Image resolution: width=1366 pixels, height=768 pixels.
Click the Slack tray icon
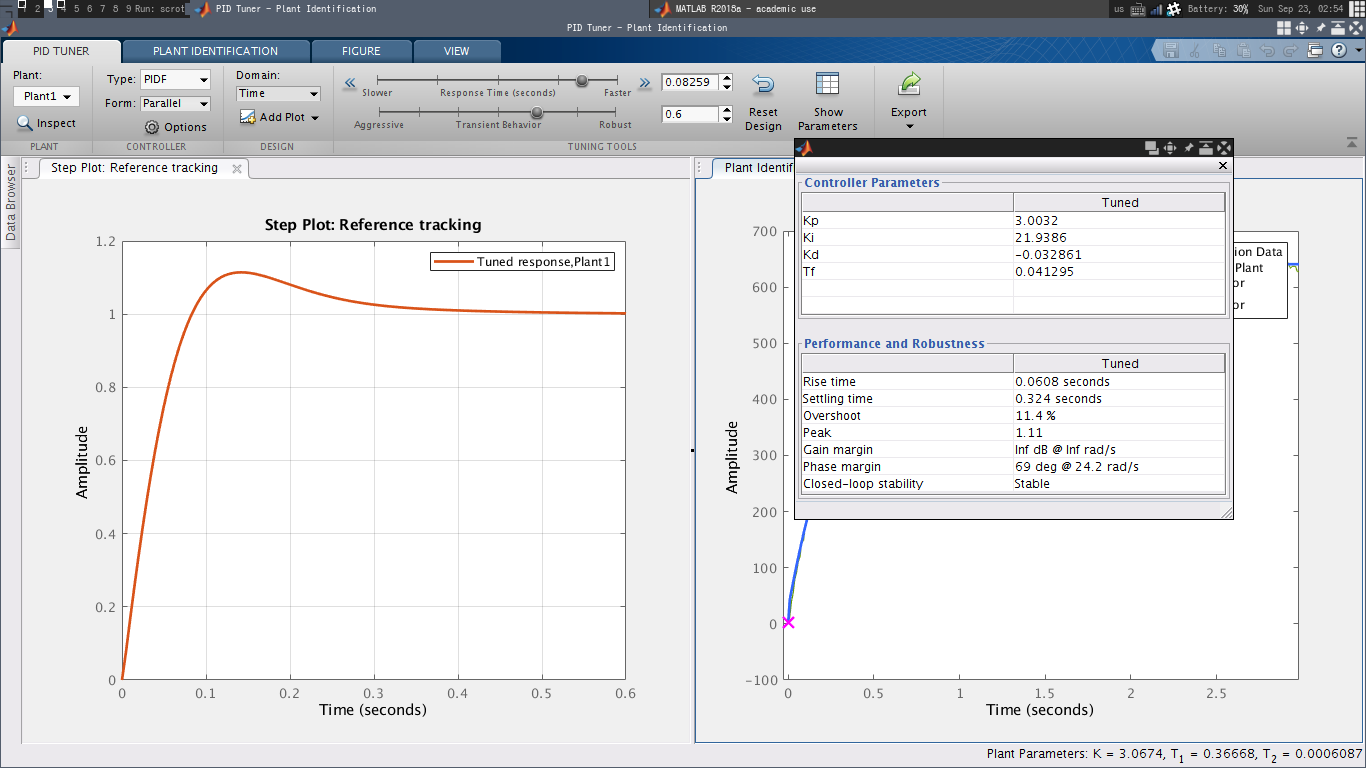click(1174, 9)
